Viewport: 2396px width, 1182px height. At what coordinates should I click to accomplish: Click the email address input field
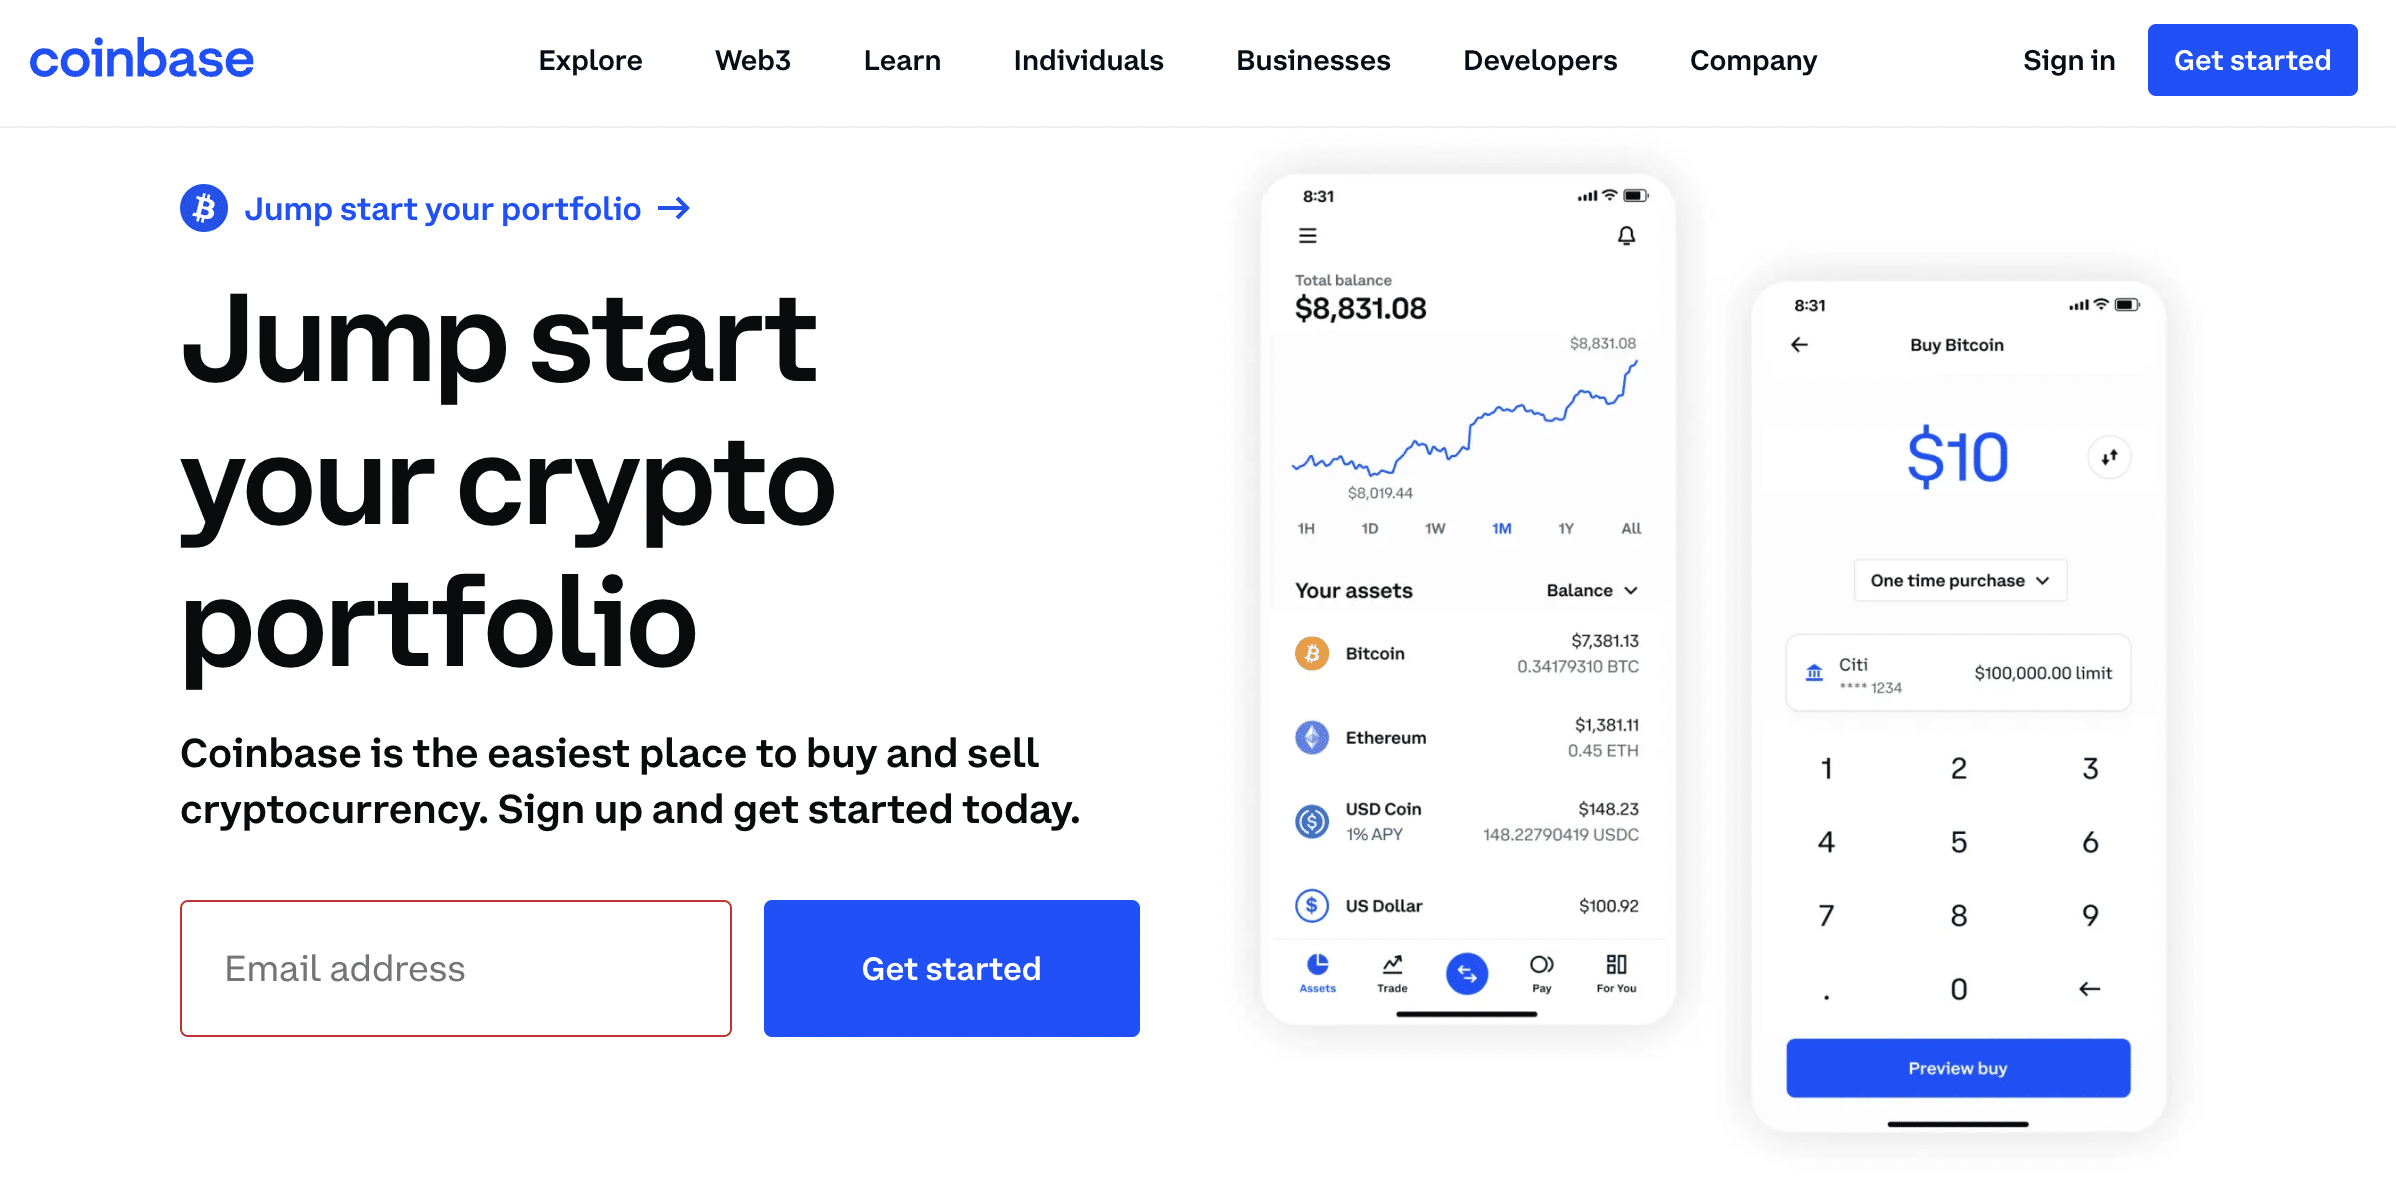pyautogui.click(x=458, y=968)
